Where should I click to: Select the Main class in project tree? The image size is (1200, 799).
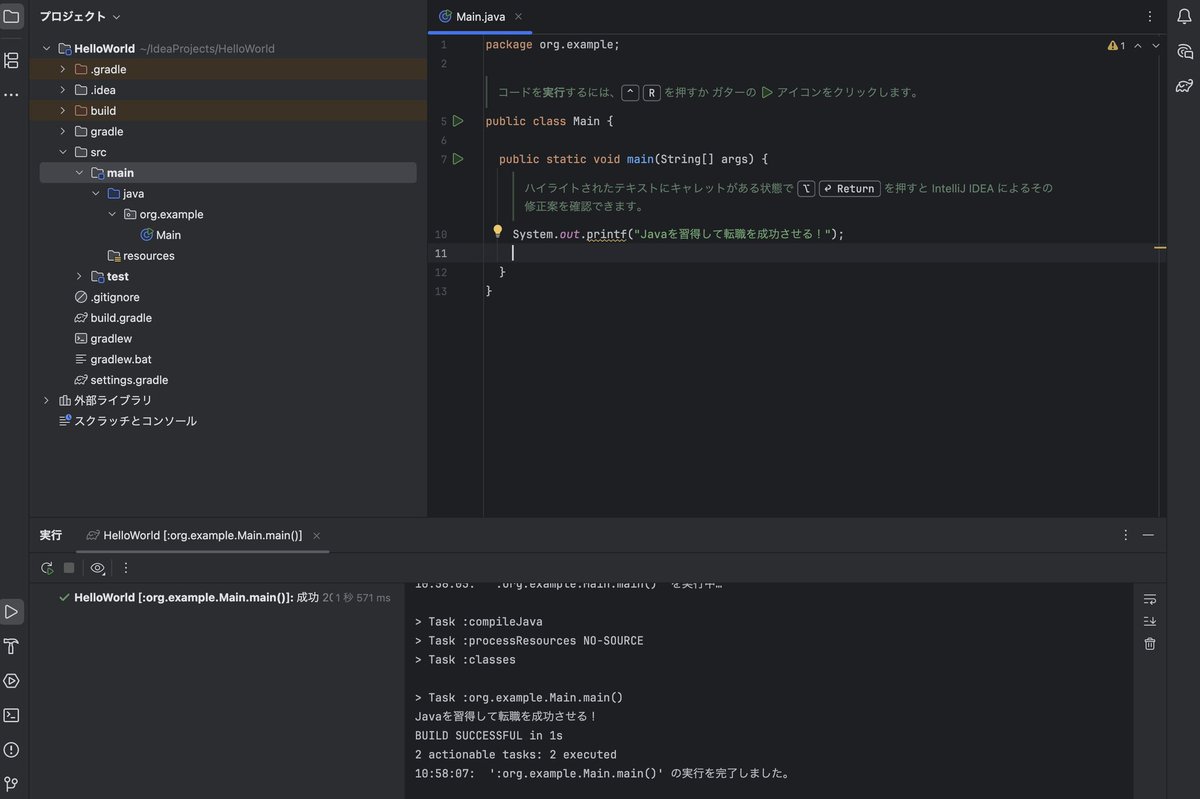coord(160,235)
